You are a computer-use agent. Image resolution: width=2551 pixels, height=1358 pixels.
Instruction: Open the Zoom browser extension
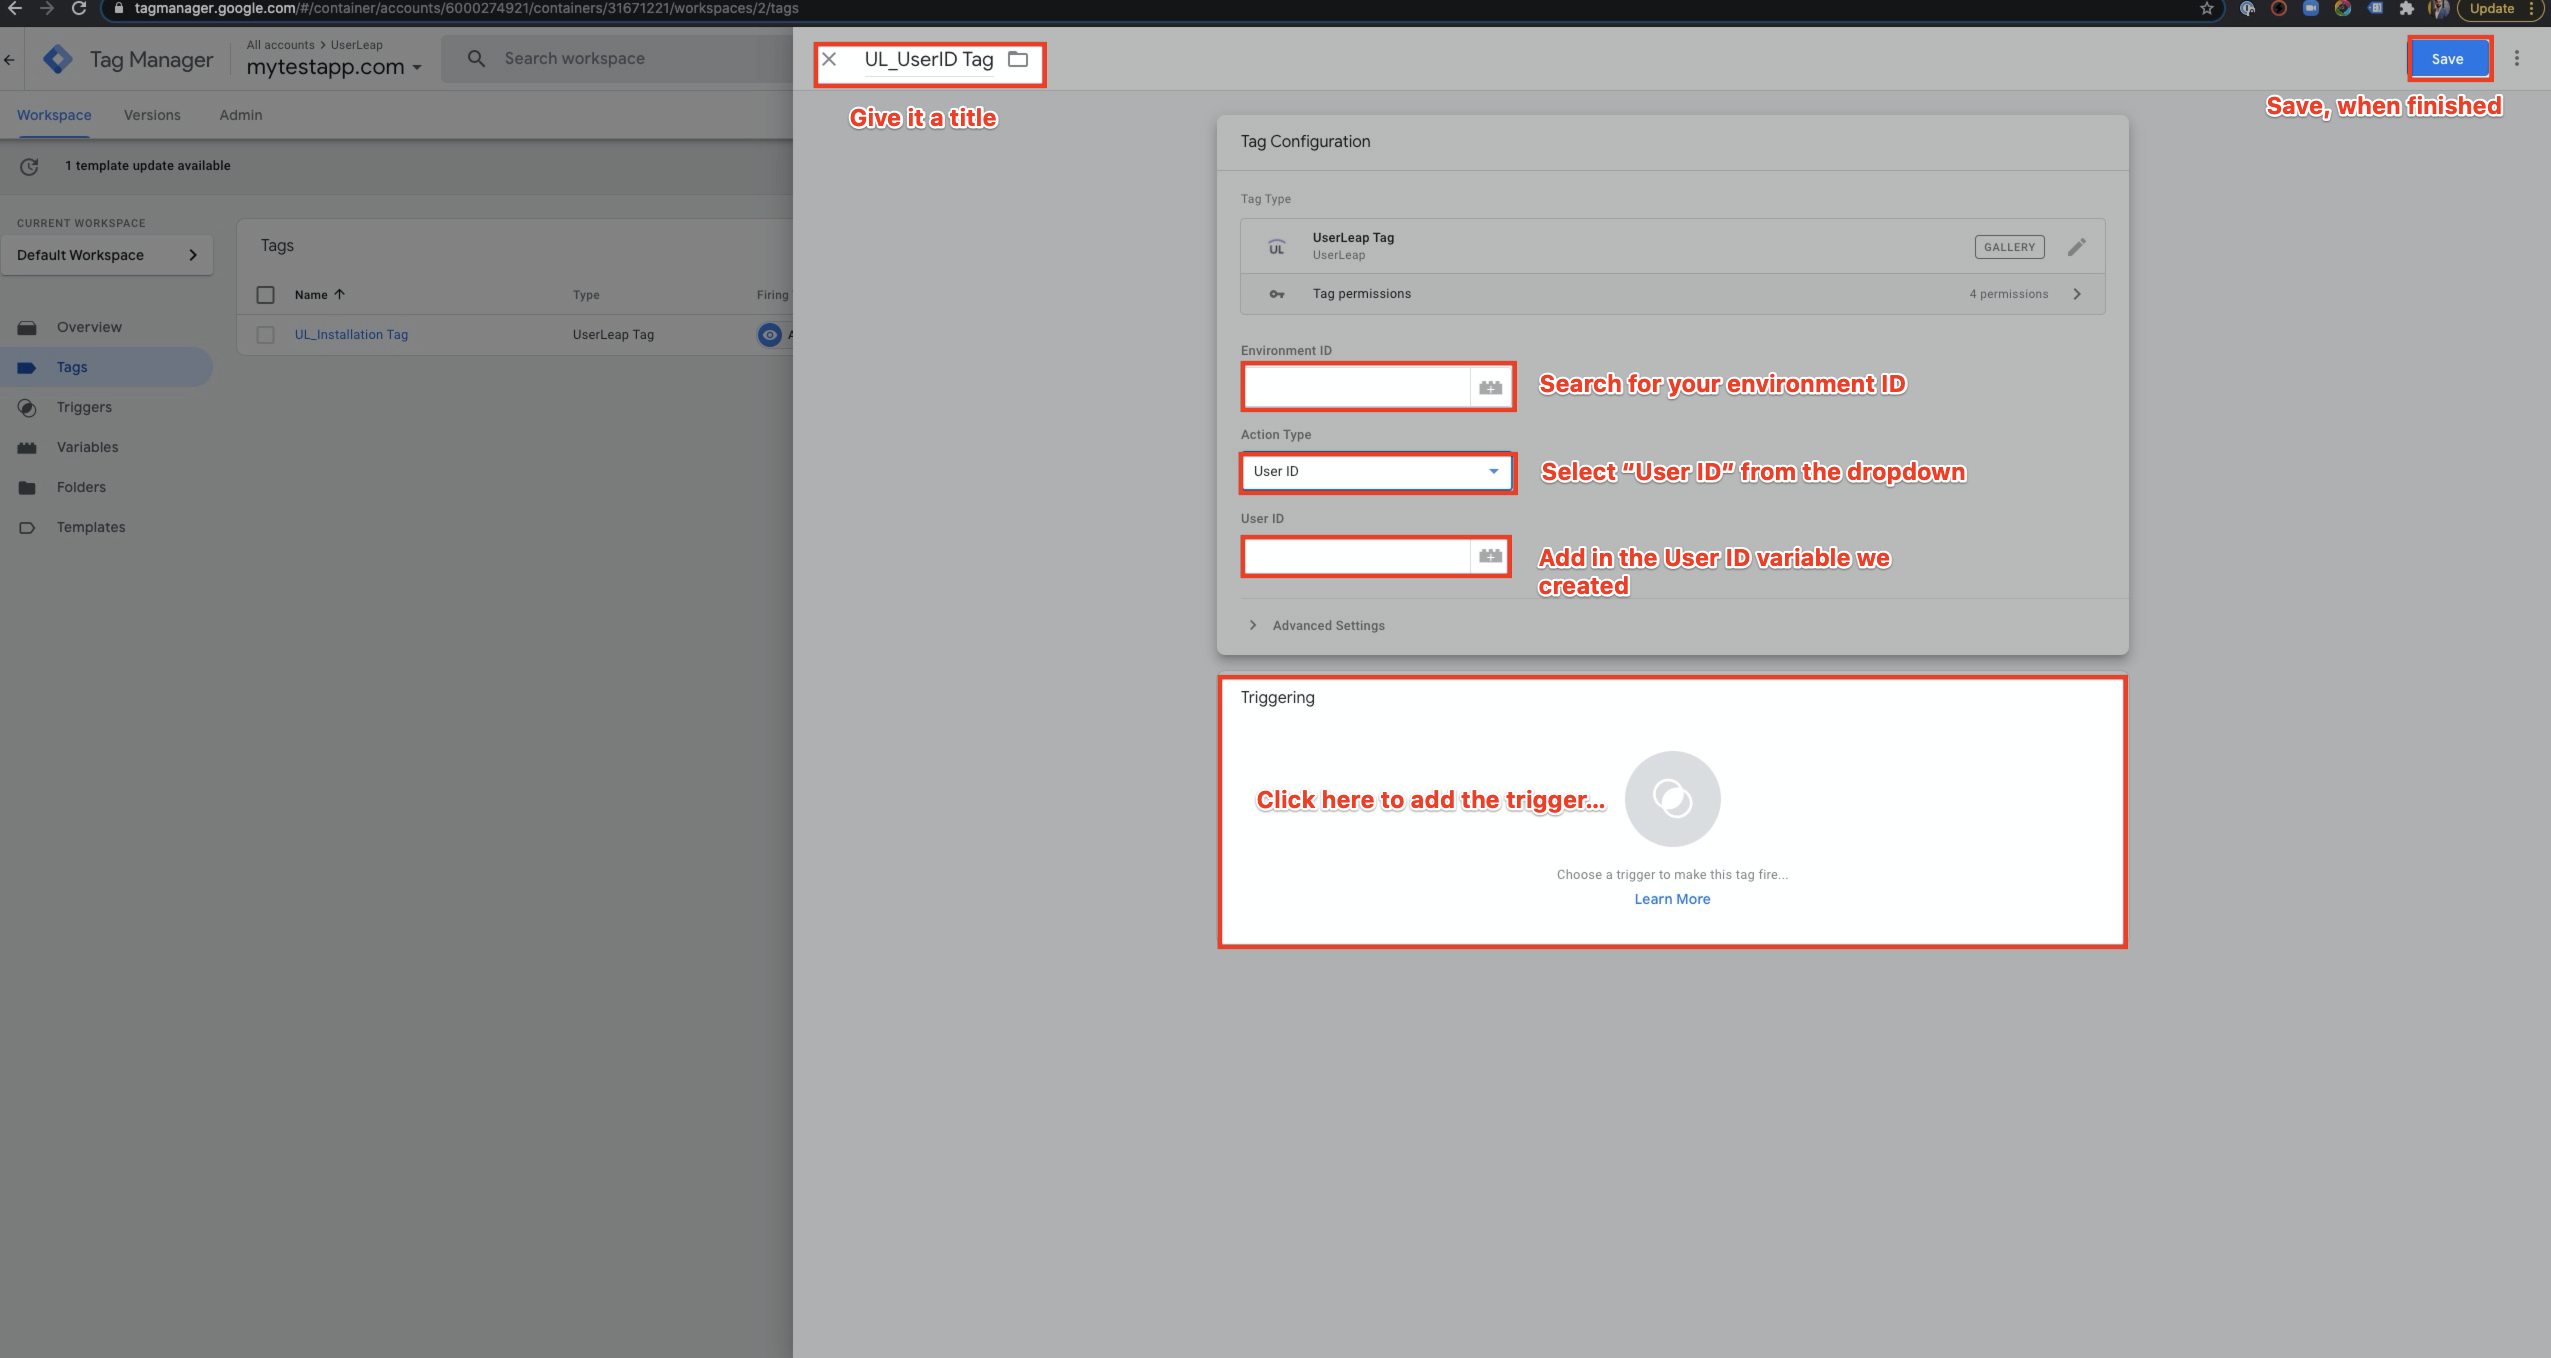click(x=2310, y=9)
